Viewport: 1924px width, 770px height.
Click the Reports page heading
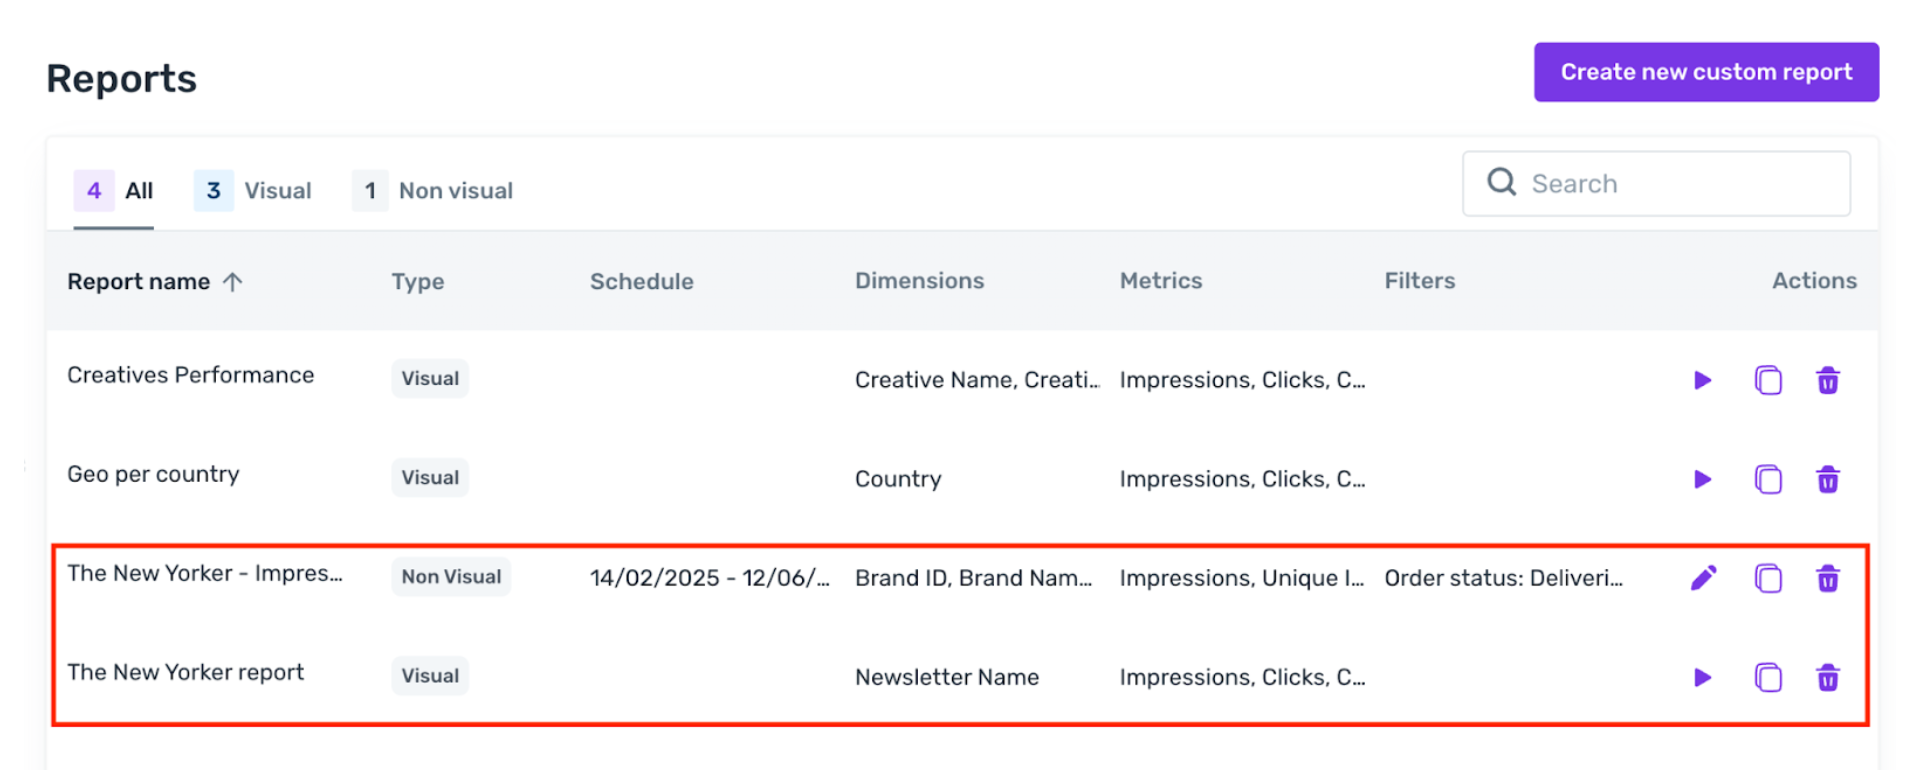click(121, 78)
